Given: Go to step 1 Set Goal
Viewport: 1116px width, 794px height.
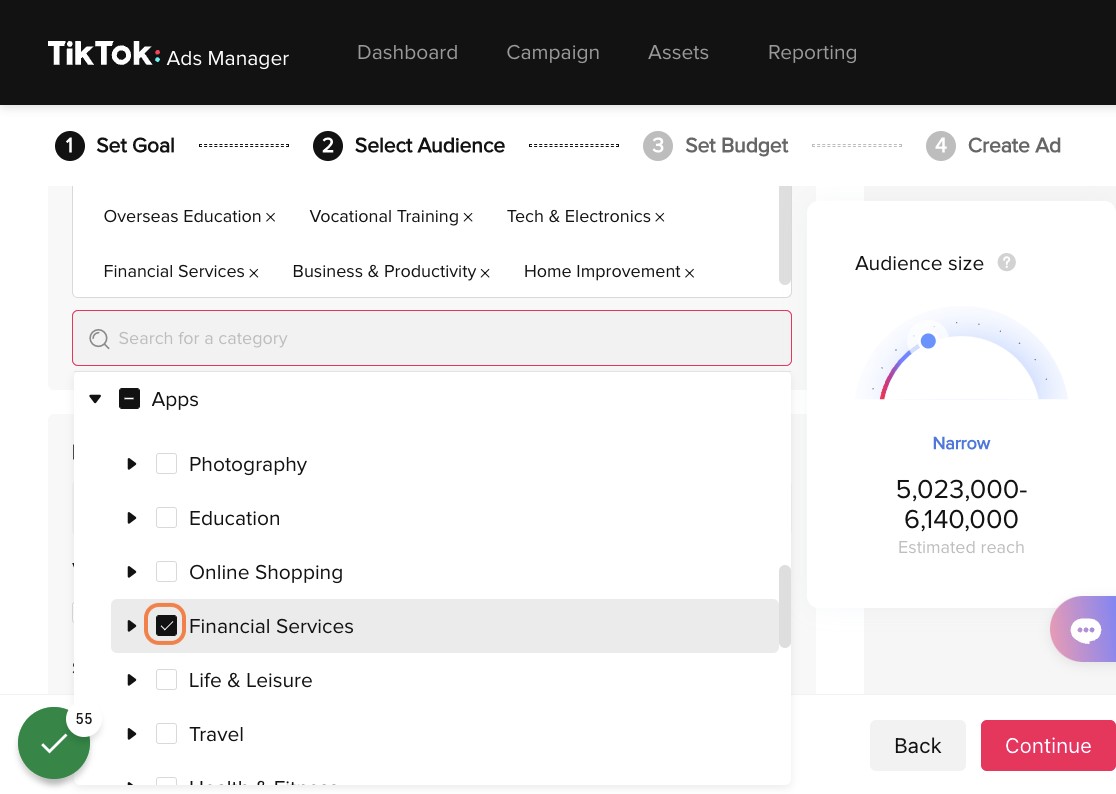Looking at the screenshot, I should pyautogui.click(x=115, y=146).
